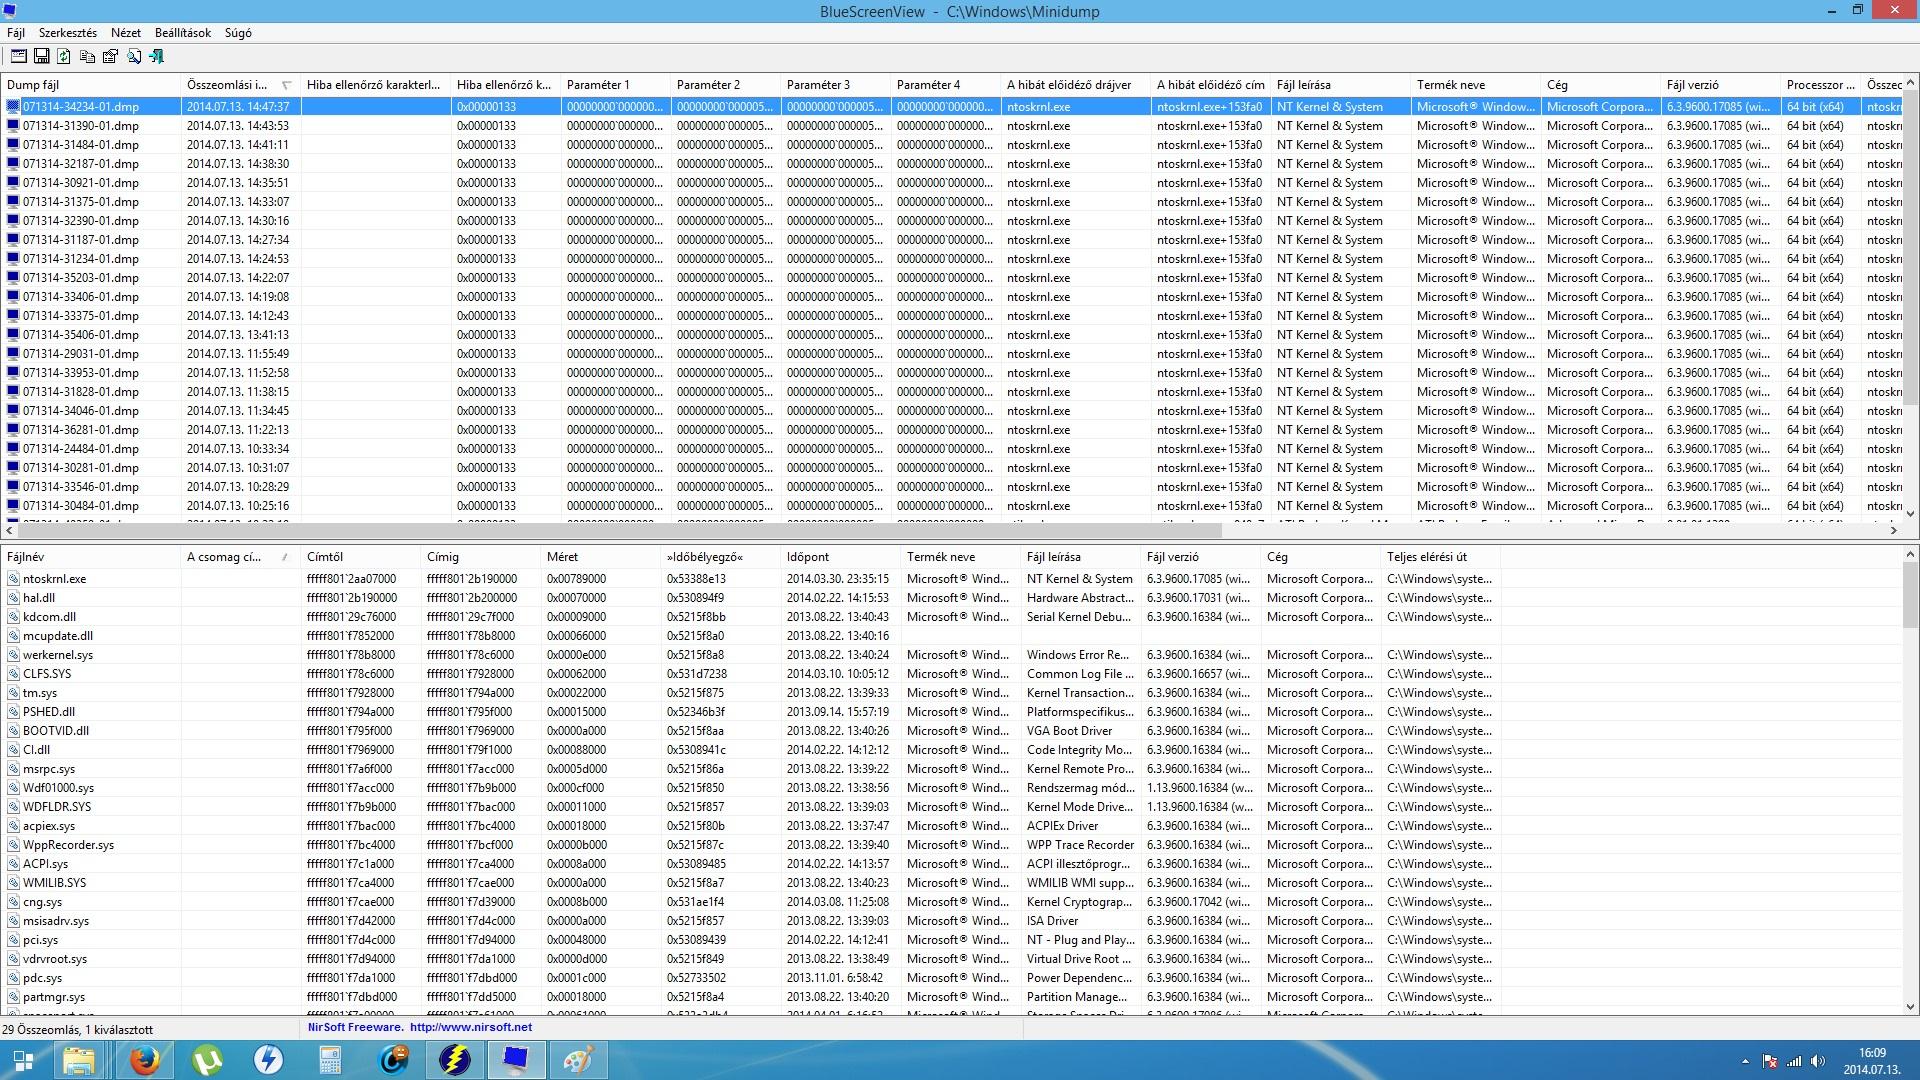
Task: Select dump file 071314-31484-01.dmp
Action: coord(81,145)
